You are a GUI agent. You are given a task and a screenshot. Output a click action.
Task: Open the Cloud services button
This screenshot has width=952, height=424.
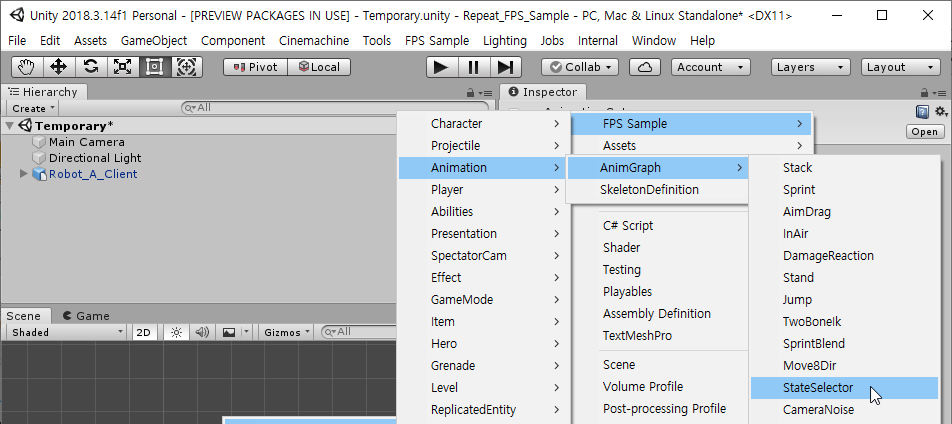click(x=645, y=67)
